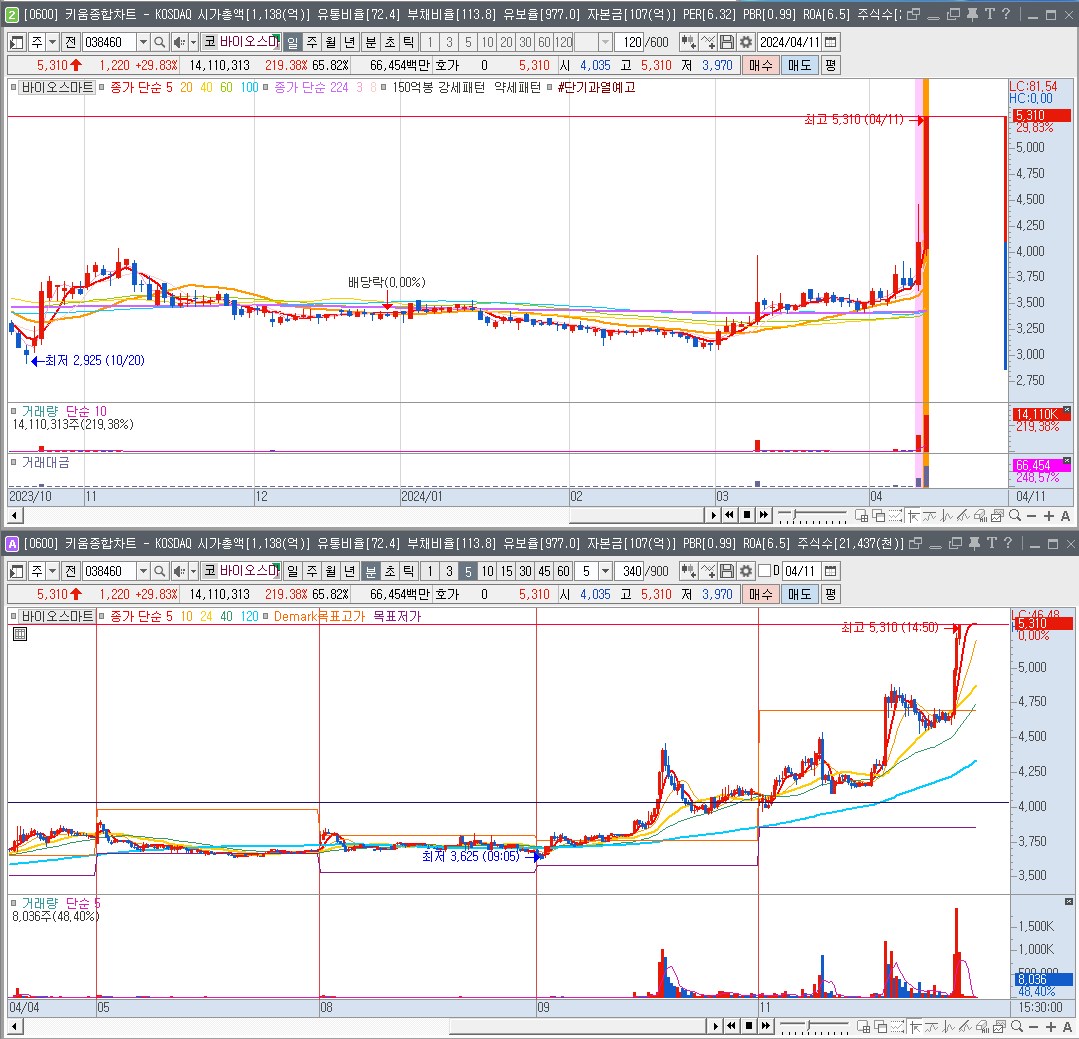Image resolution: width=1079 pixels, height=1039 pixels.
Task: Click the horizontal scrollbar thumb below top chart
Action: click(x=637, y=515)
